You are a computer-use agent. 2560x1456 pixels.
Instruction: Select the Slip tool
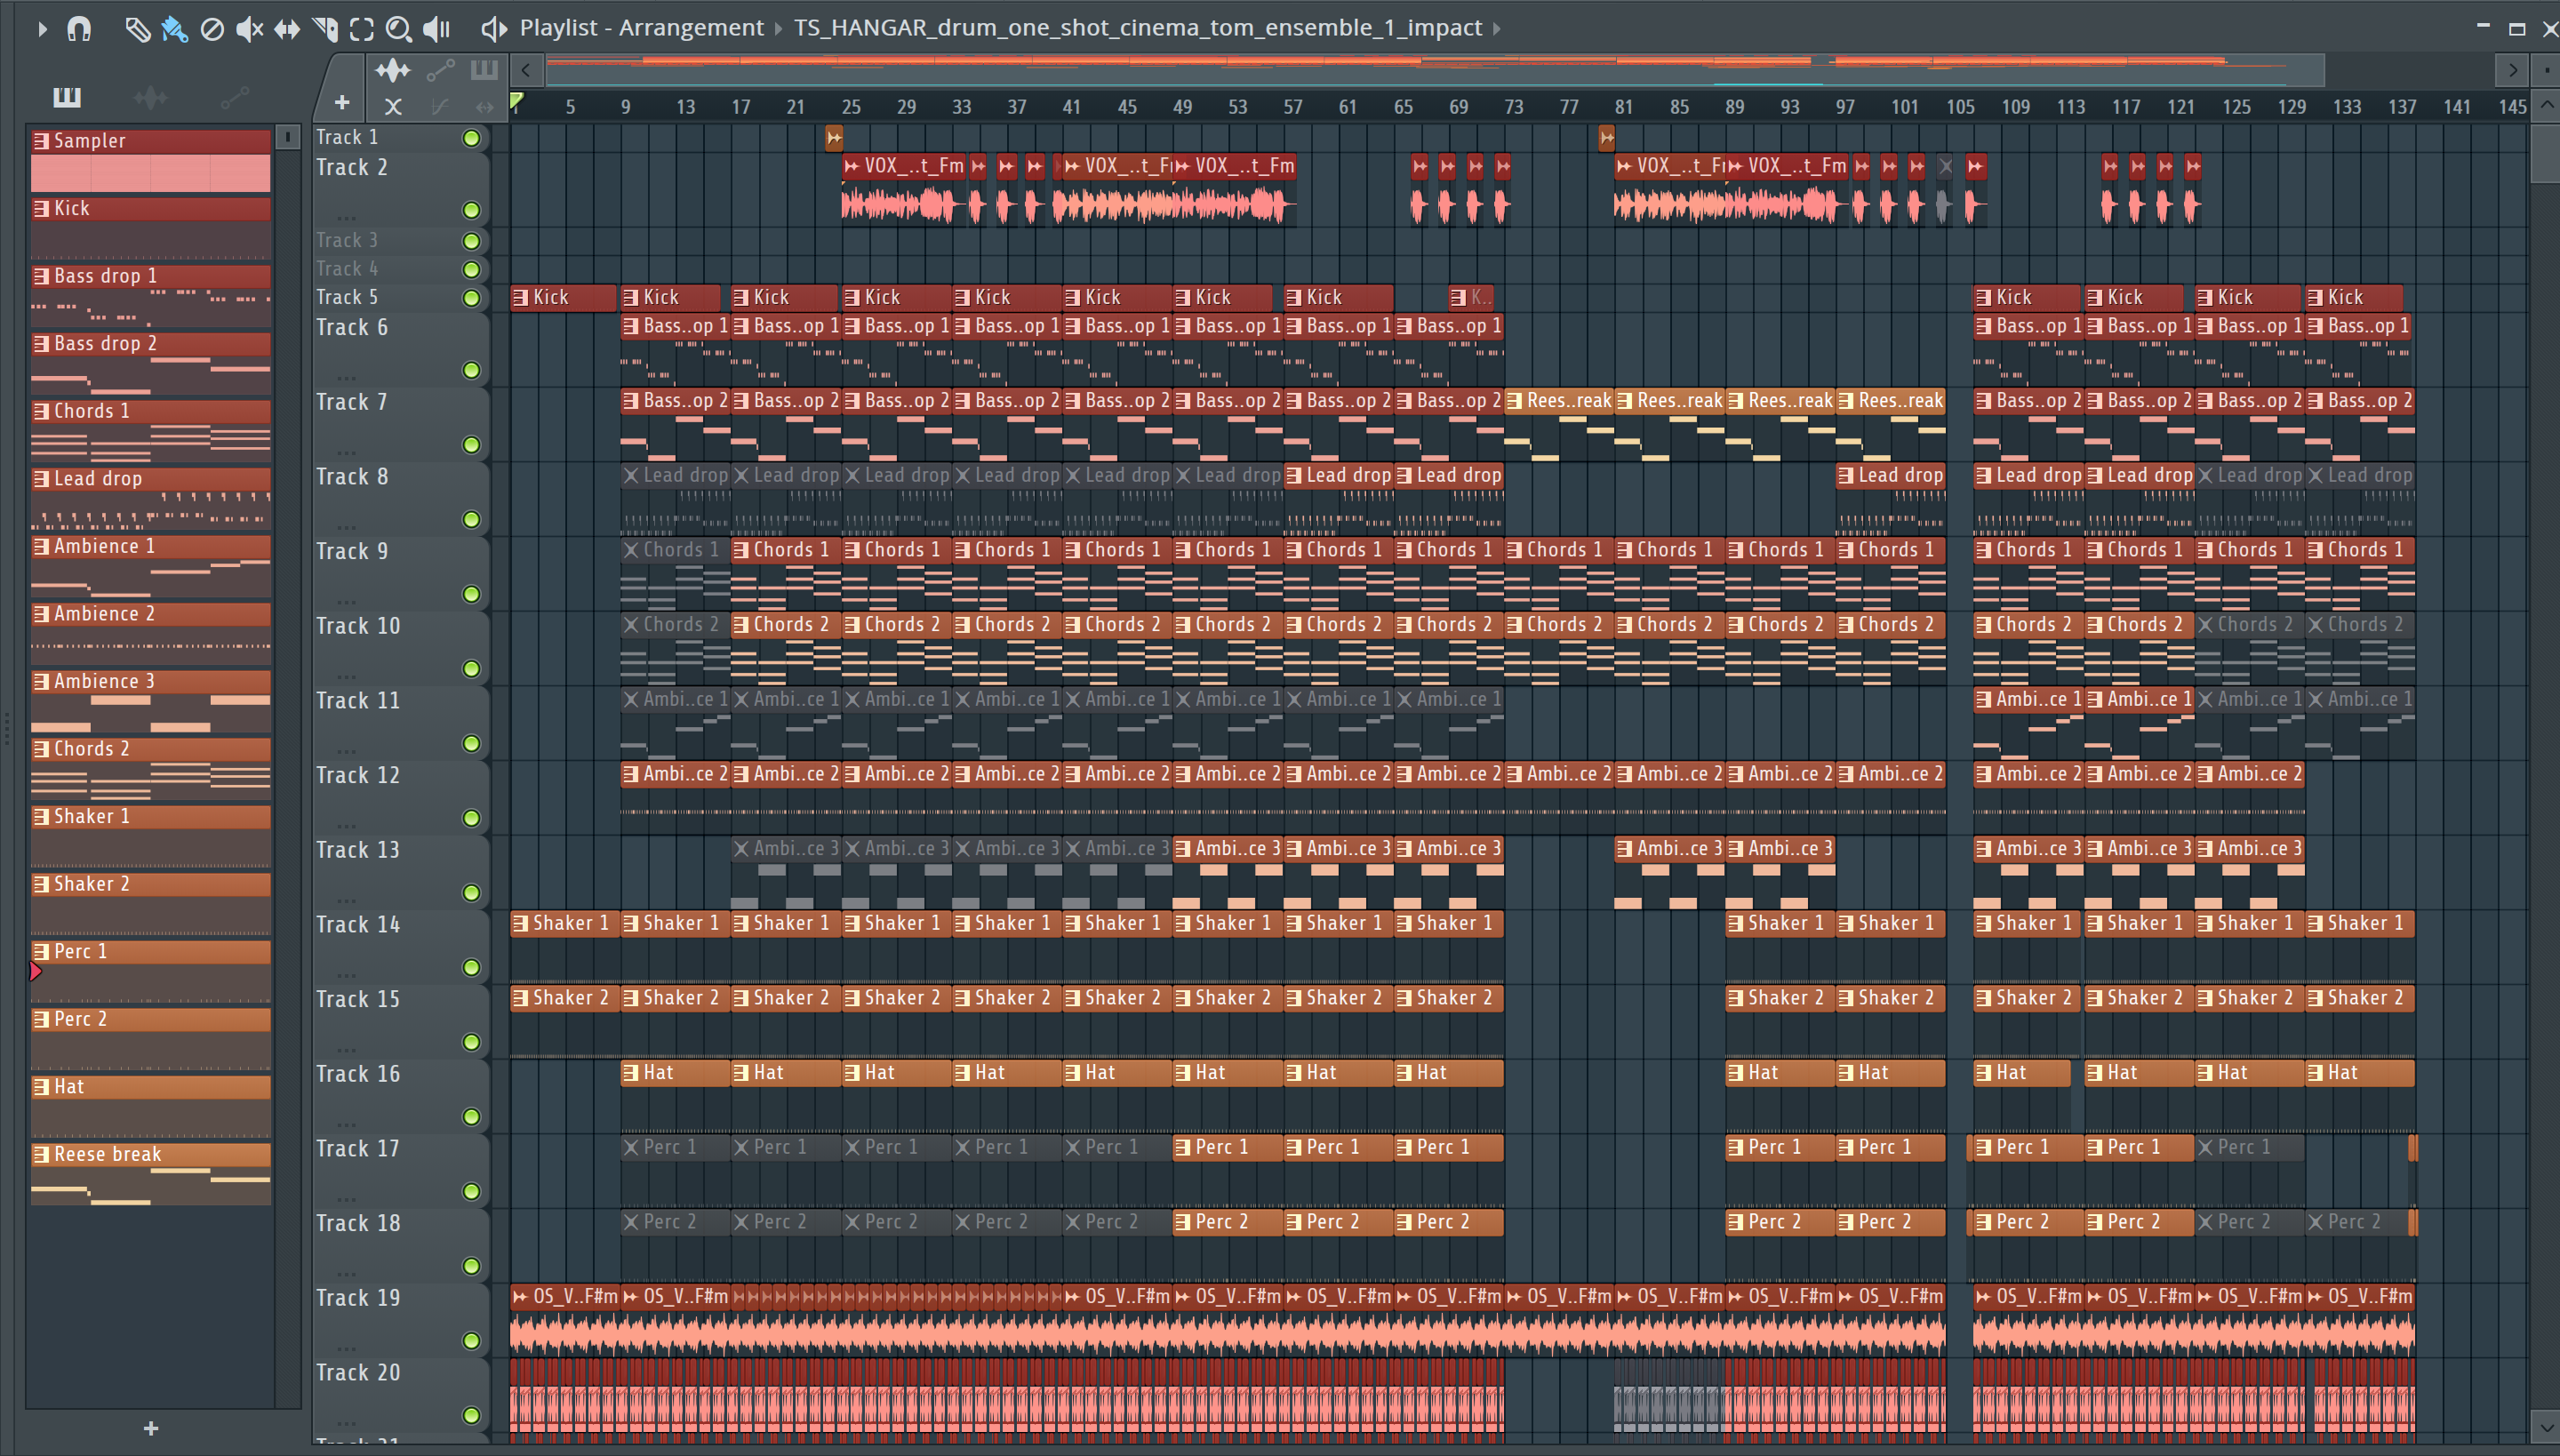pos(287,29)
